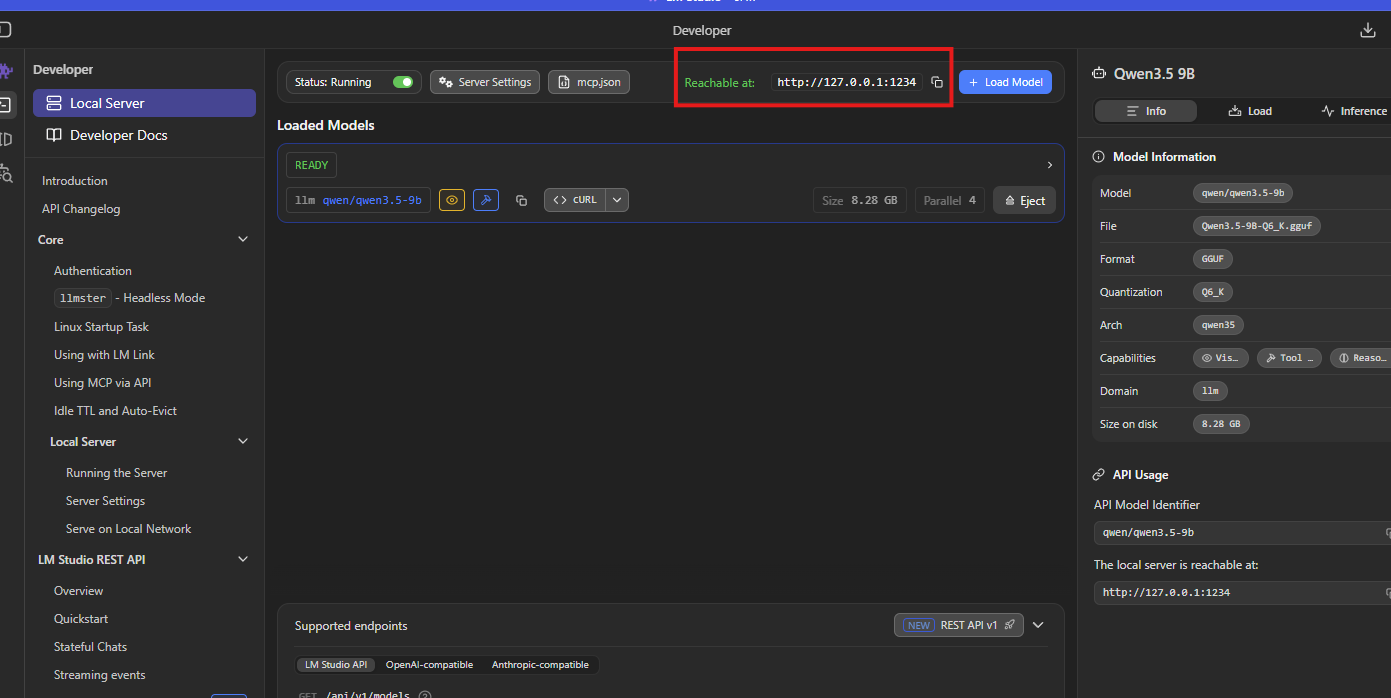This screenshot has width=1391, height=698.
Task: Click the Size 8.28 GB indicator
Action: (859, 200)
